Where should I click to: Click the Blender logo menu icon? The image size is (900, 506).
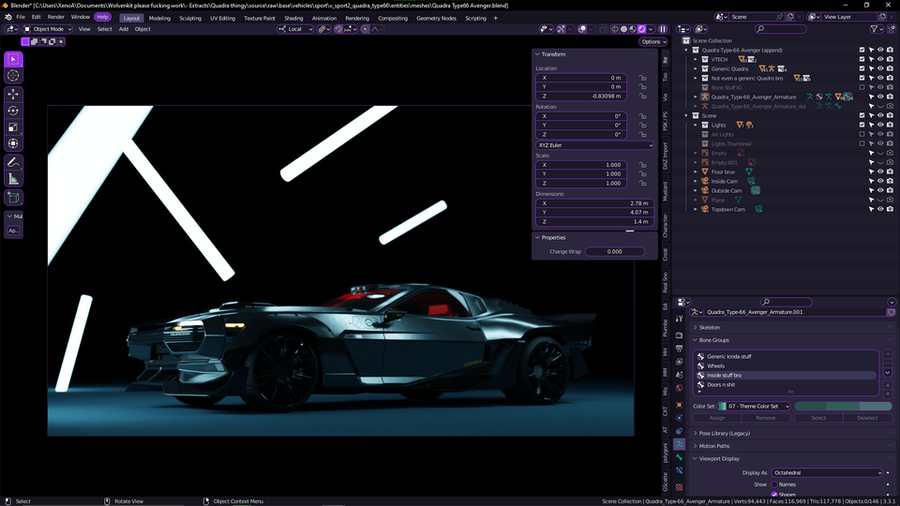[x=7, y=17]
